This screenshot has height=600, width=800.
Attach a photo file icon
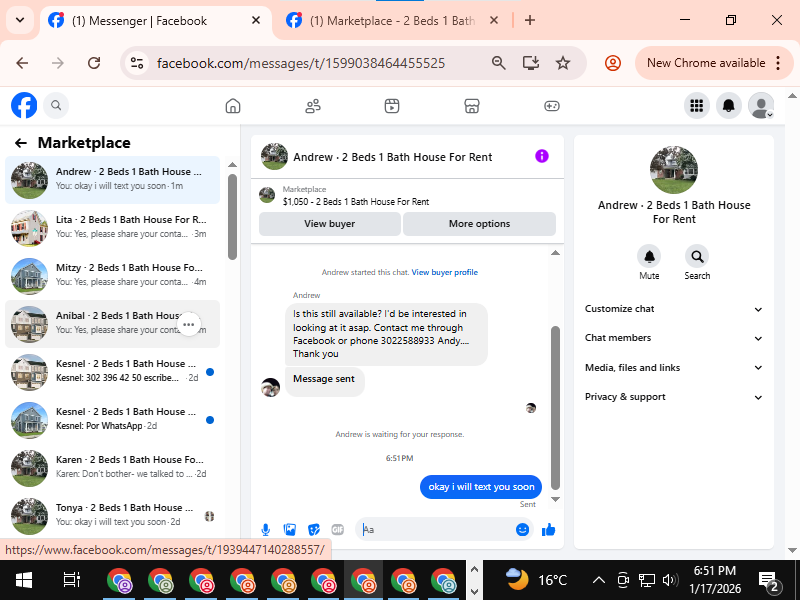point(289,530)
